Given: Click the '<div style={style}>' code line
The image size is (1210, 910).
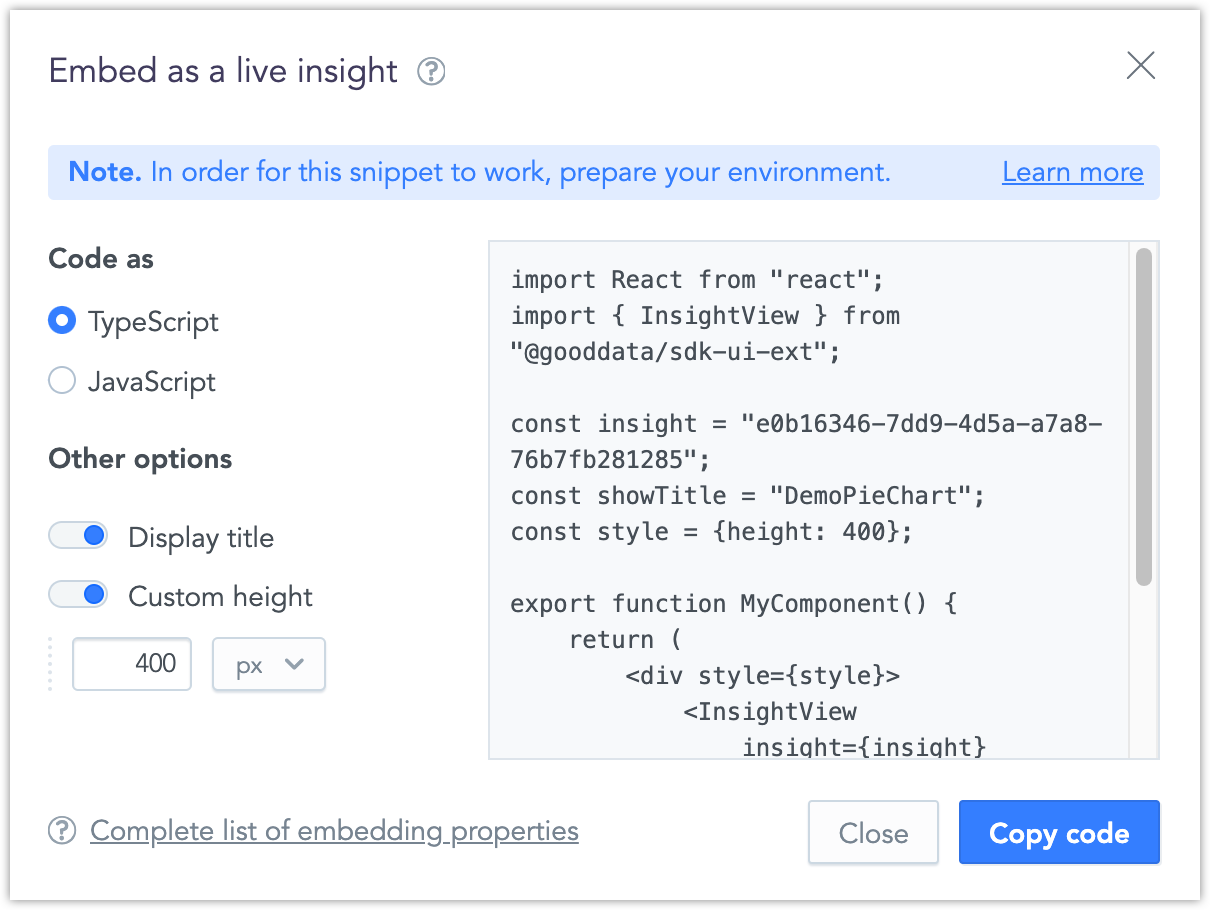Looking at the screenshot, I should click(763, 676).
